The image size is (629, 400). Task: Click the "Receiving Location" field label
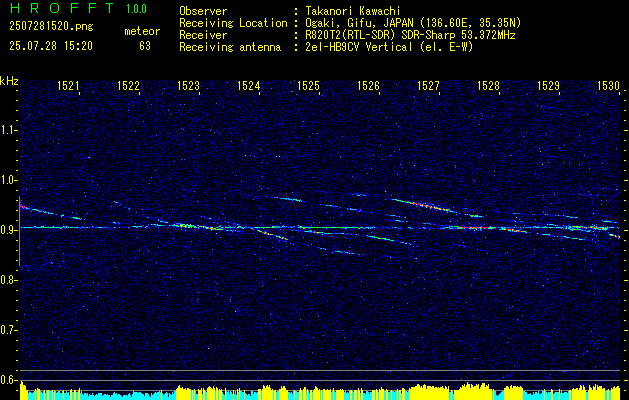click(233, 23)
